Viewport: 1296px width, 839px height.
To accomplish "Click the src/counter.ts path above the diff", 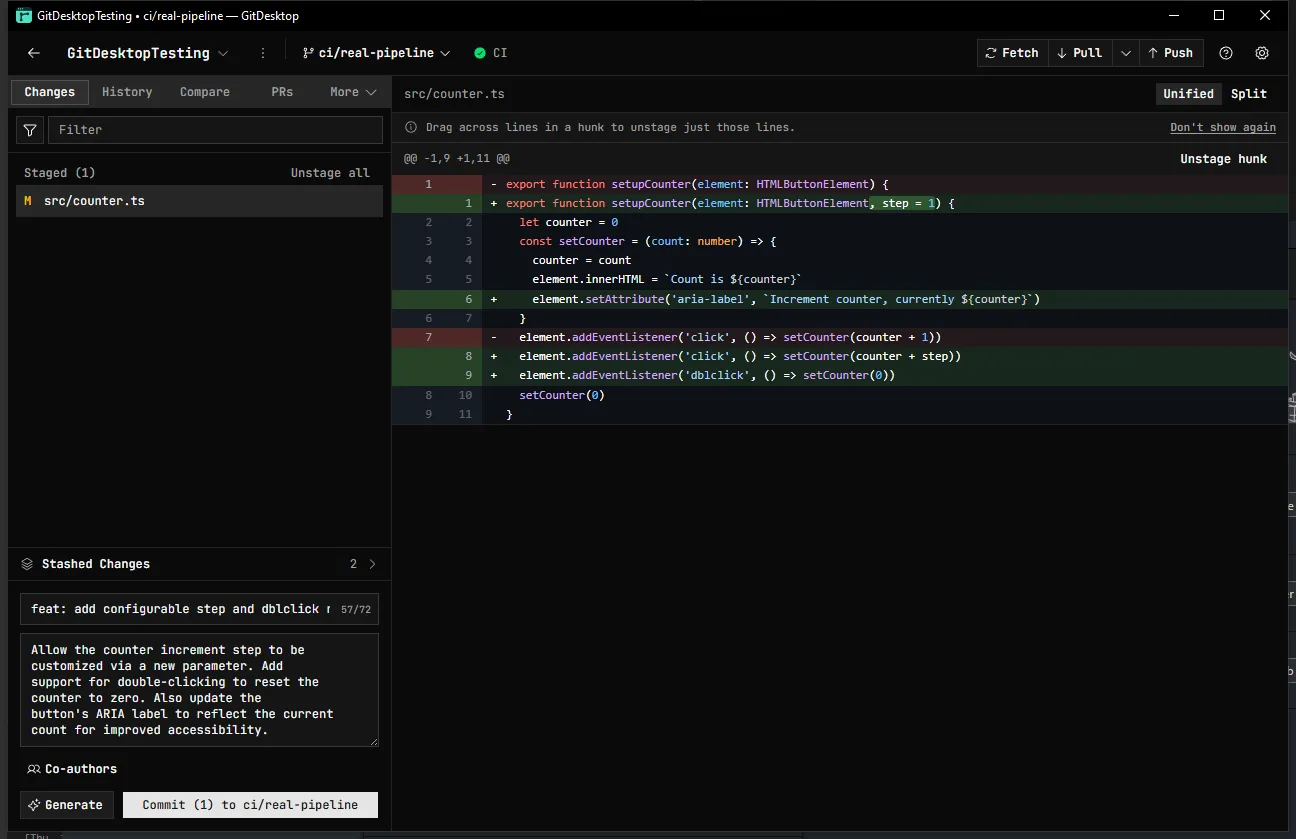I will pyautogui.click(x=454, y=94).
